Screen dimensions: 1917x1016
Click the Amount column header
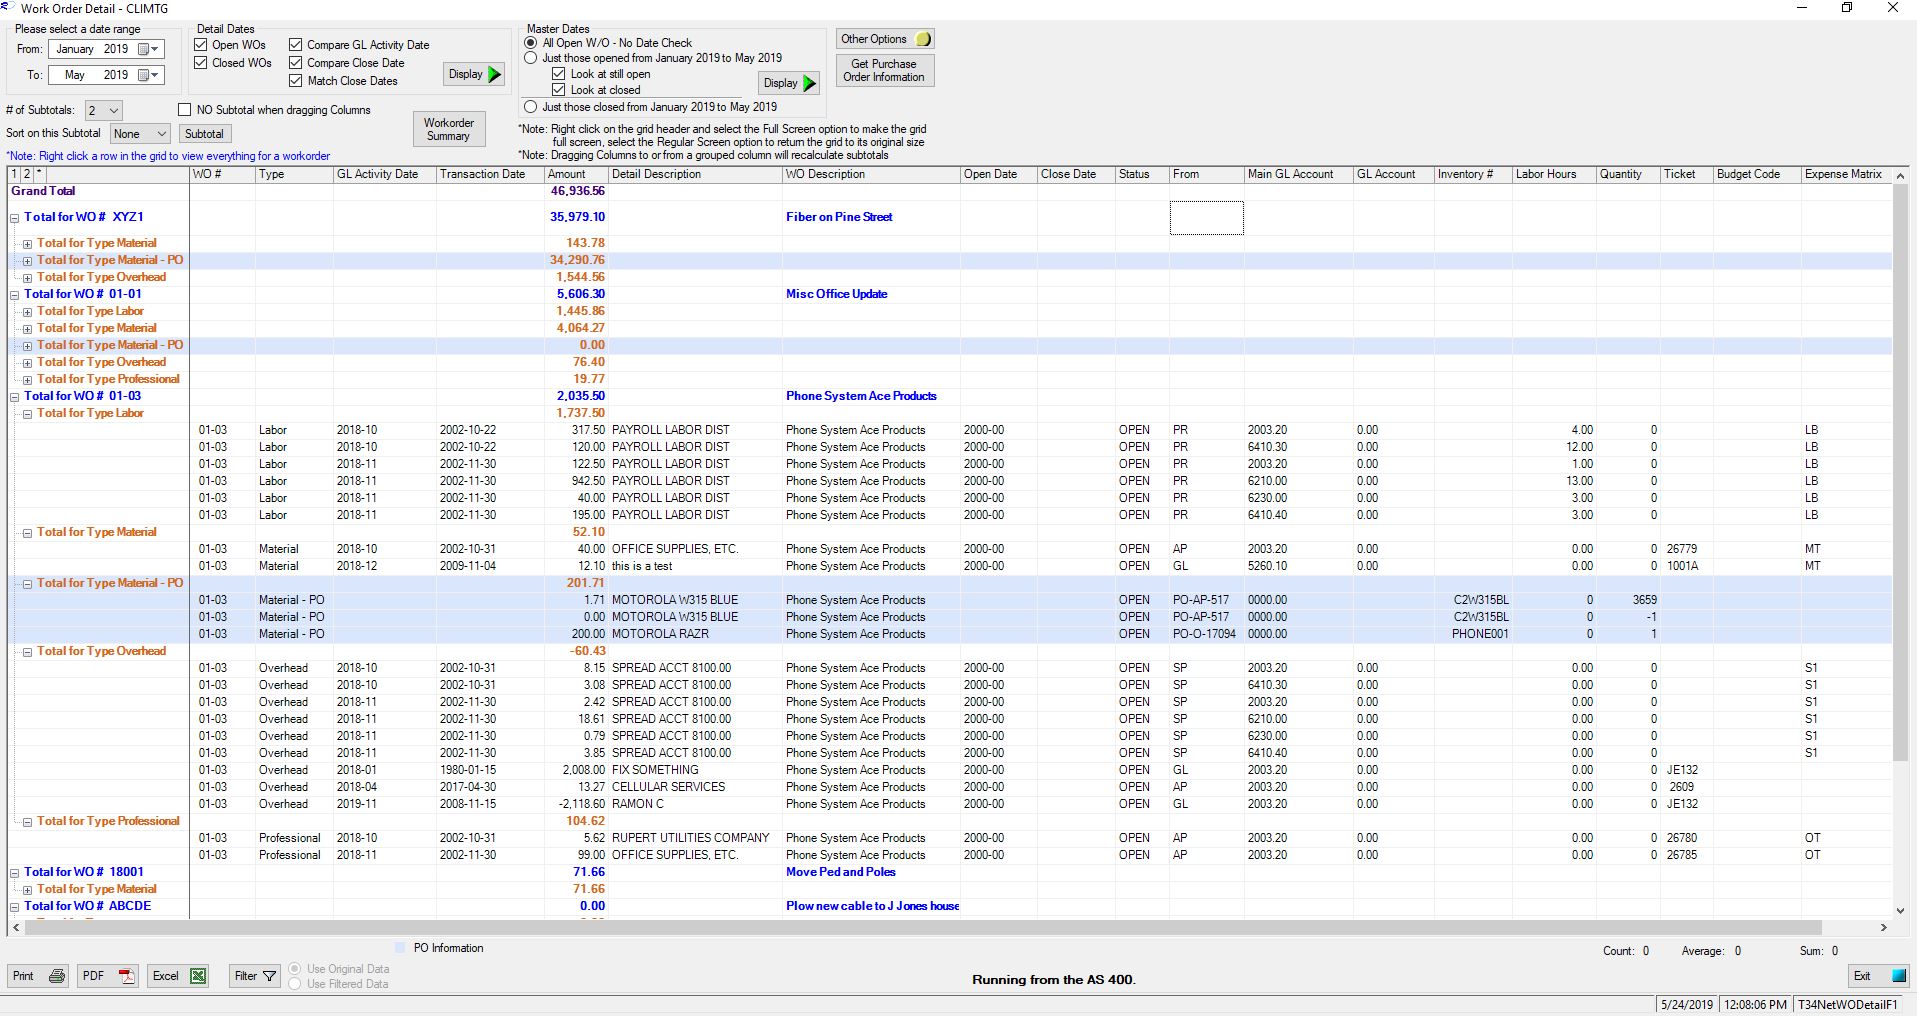[576, 174]
